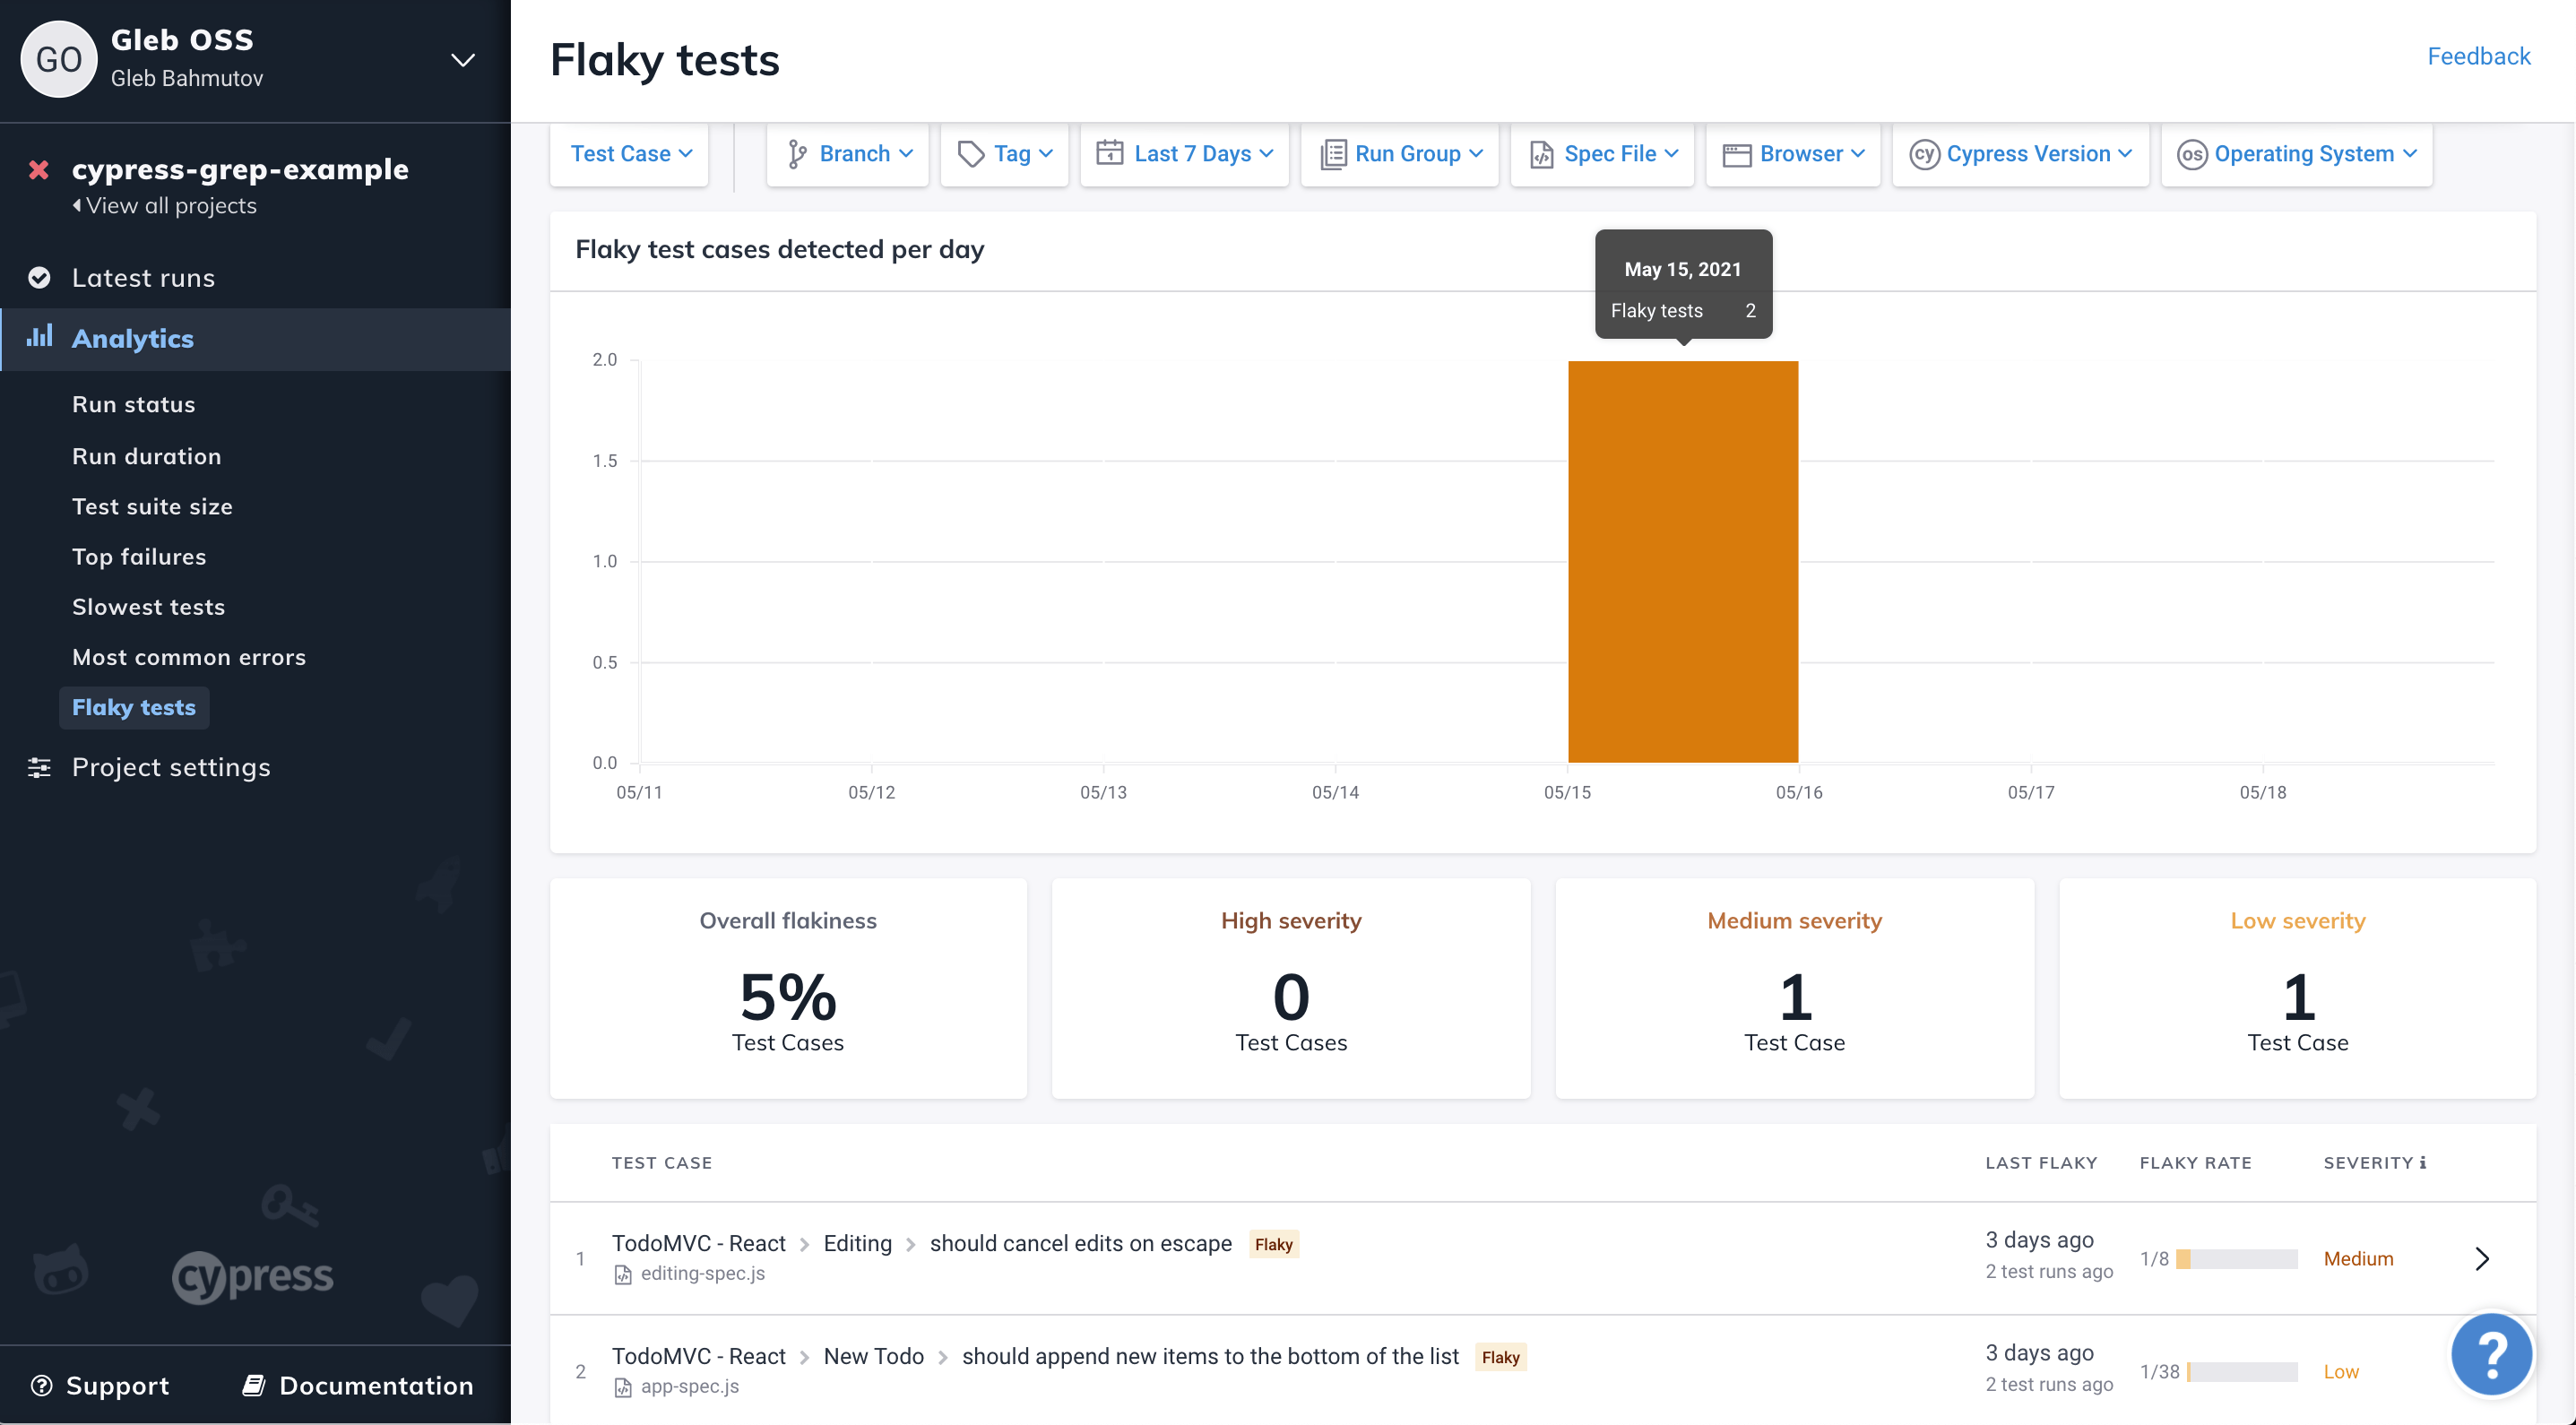Image resolution: width=2576 pixels, height=1425 pixels.
Task: Open Slowest tests analytics
Action: point(148,607)
